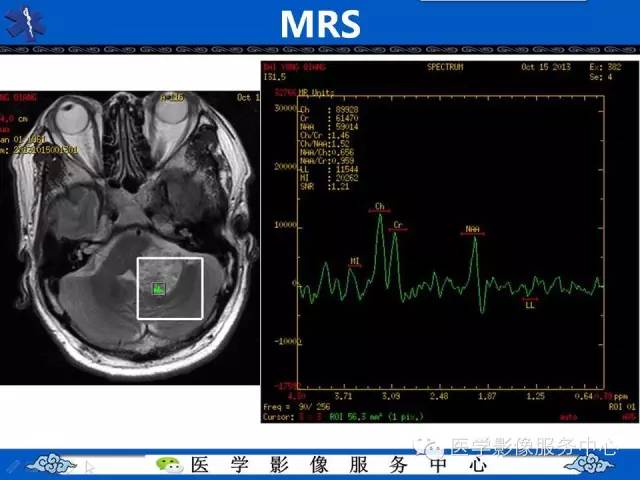Image resolution: width=640 pixels, height=480 pixels.
Task: Click the Freq = 90/ 256 readout
Action: point(297,407)
